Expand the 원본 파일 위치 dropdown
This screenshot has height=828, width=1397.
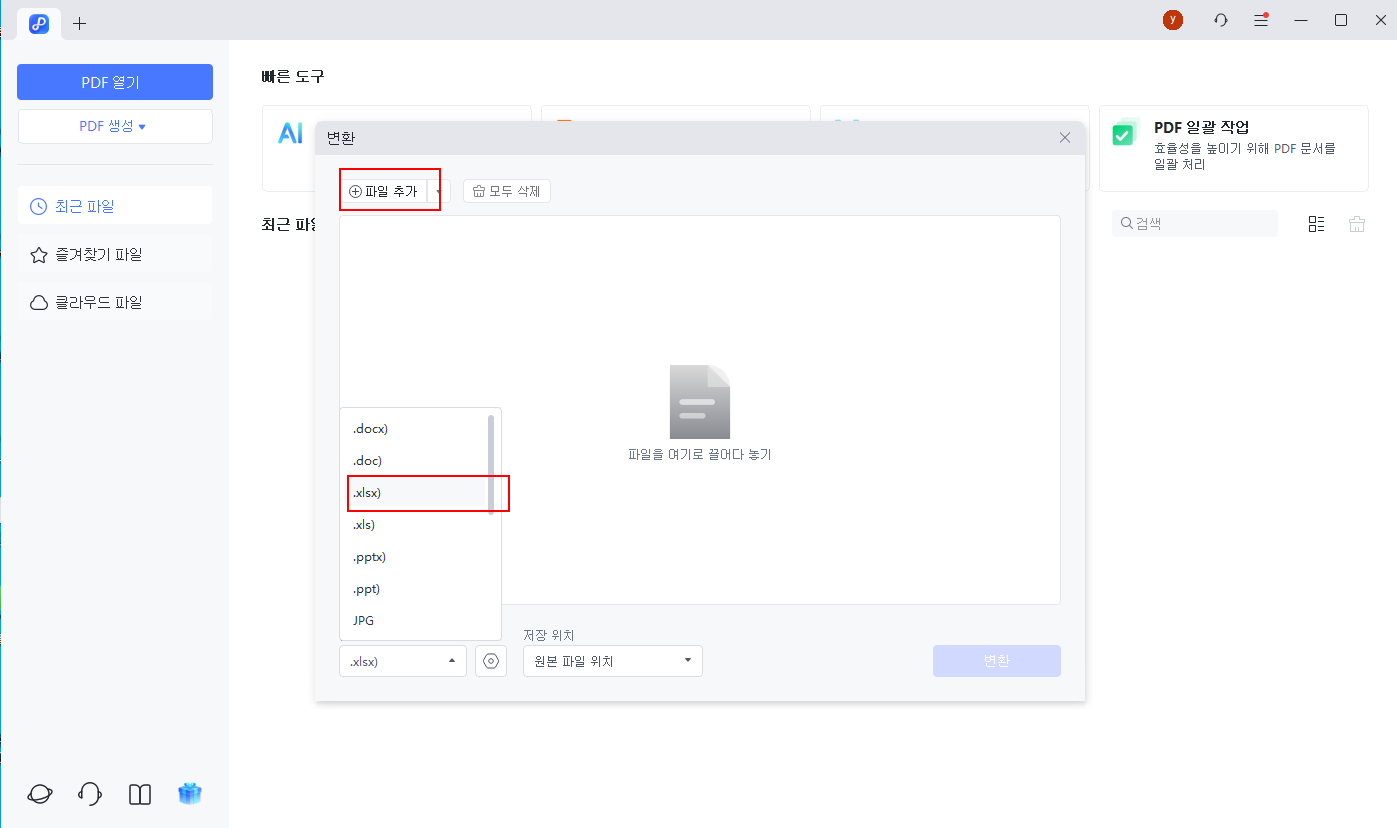(x=612, y=661)
